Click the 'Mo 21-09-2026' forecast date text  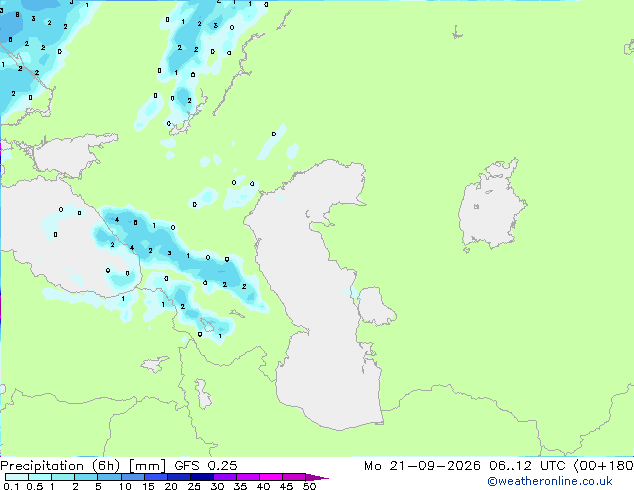[x=422, y=466]
